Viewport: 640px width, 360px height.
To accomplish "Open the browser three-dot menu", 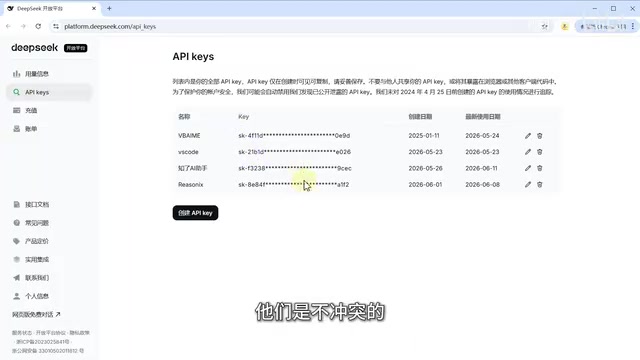I will click(x=633, y=26).
